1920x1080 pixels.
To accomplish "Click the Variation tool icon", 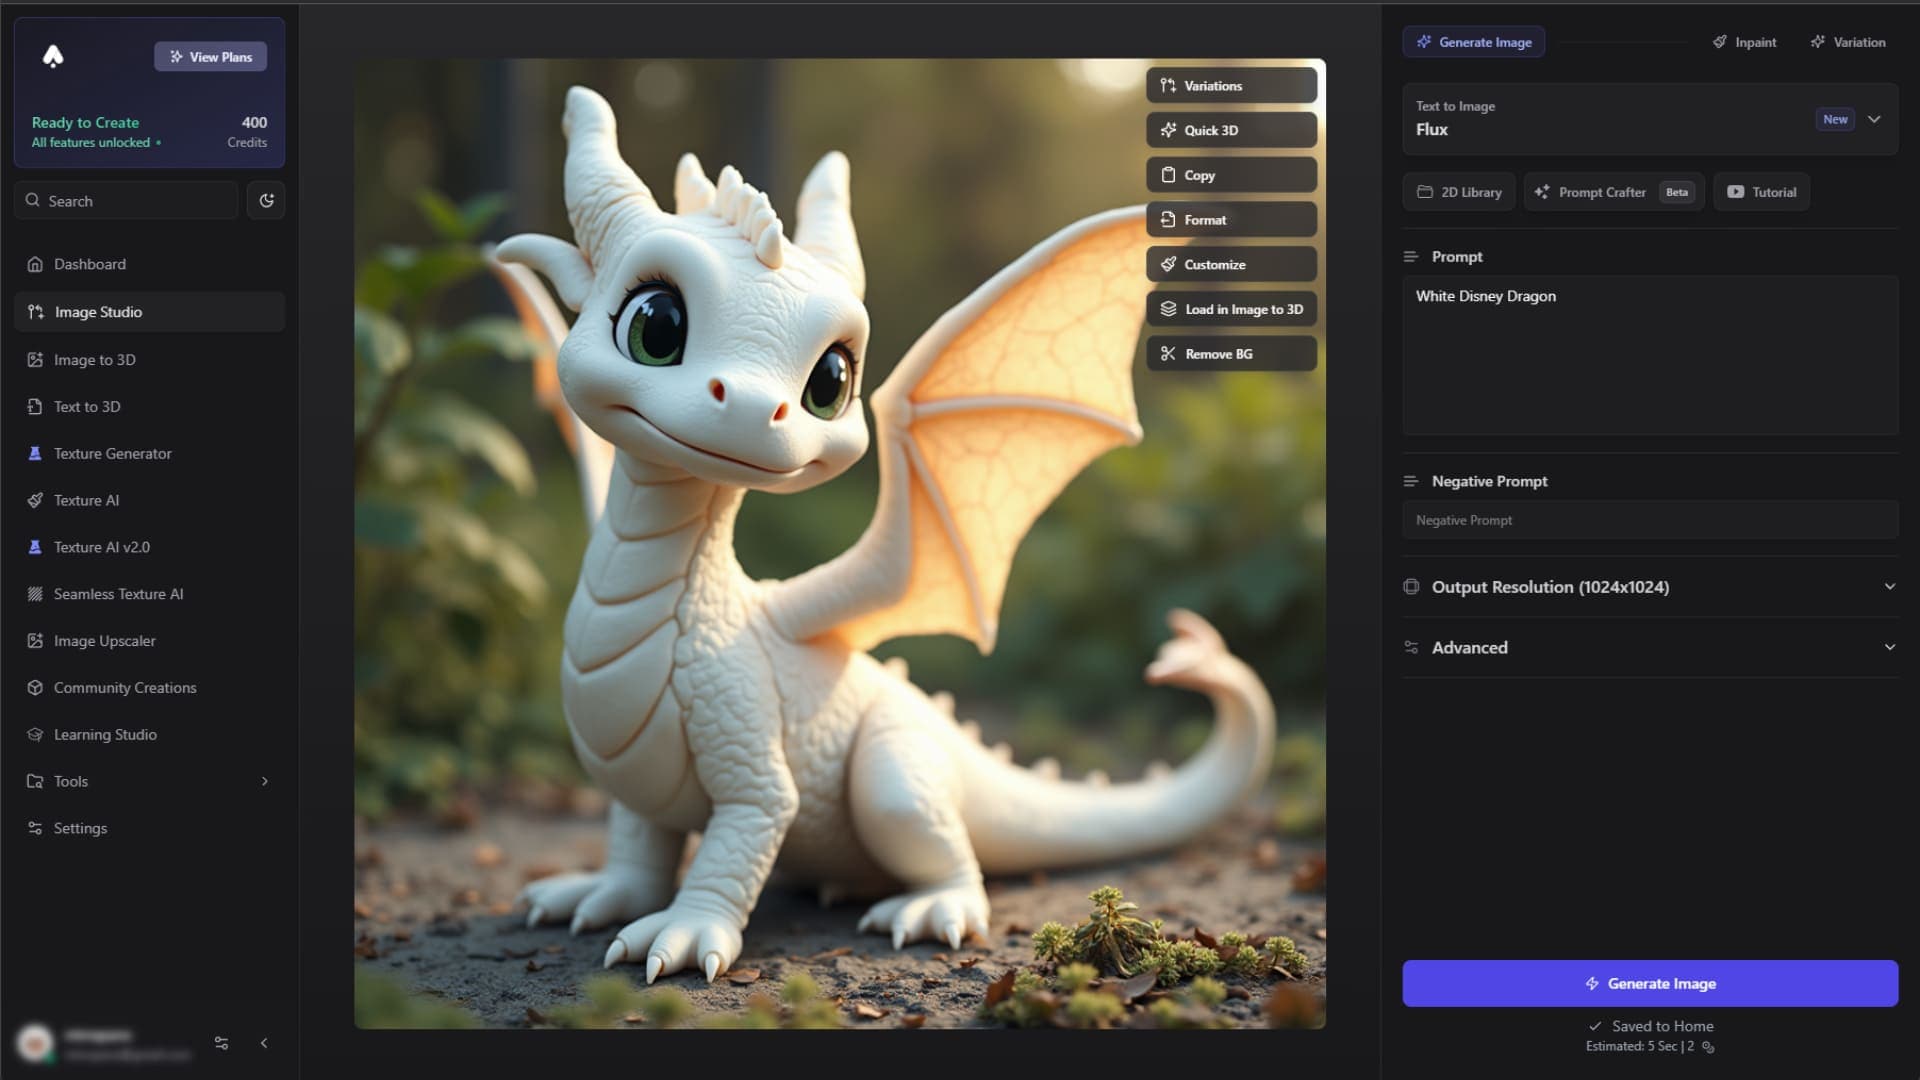I will point(1818,42).
